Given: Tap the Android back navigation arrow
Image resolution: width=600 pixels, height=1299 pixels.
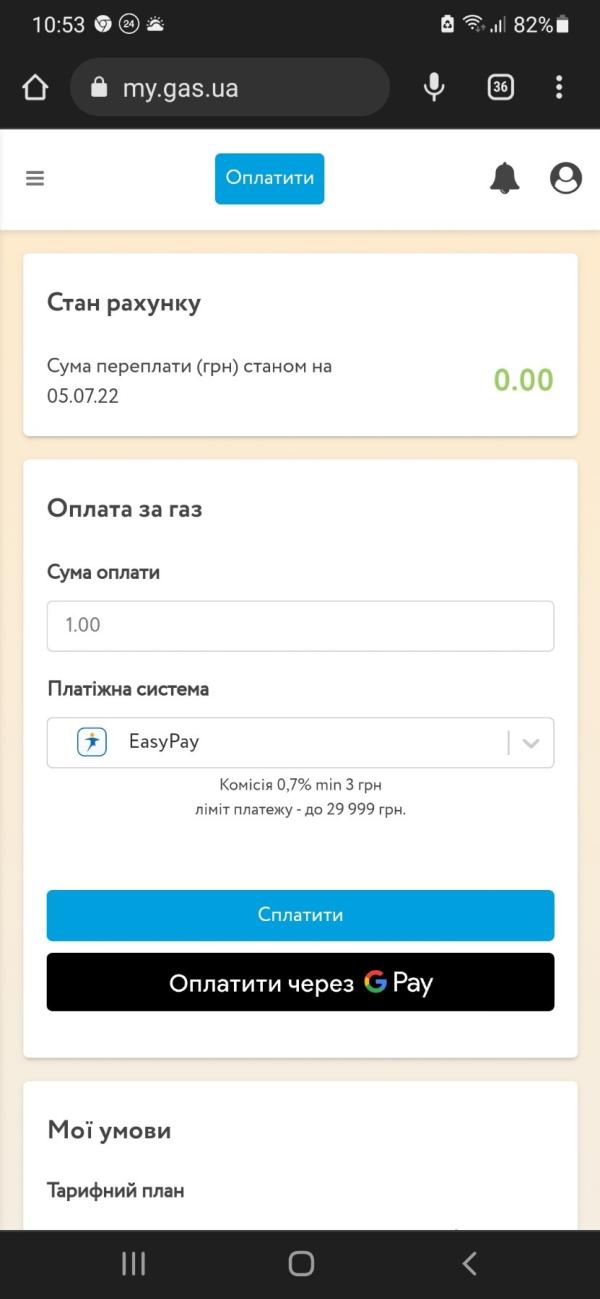Looking at the screenshot, I should pos(469,1263).
